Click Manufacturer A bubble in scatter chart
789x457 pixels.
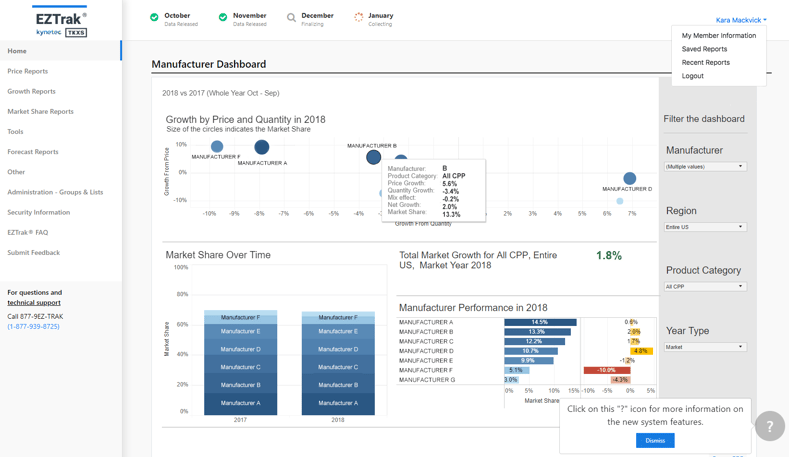click(261, 147)
